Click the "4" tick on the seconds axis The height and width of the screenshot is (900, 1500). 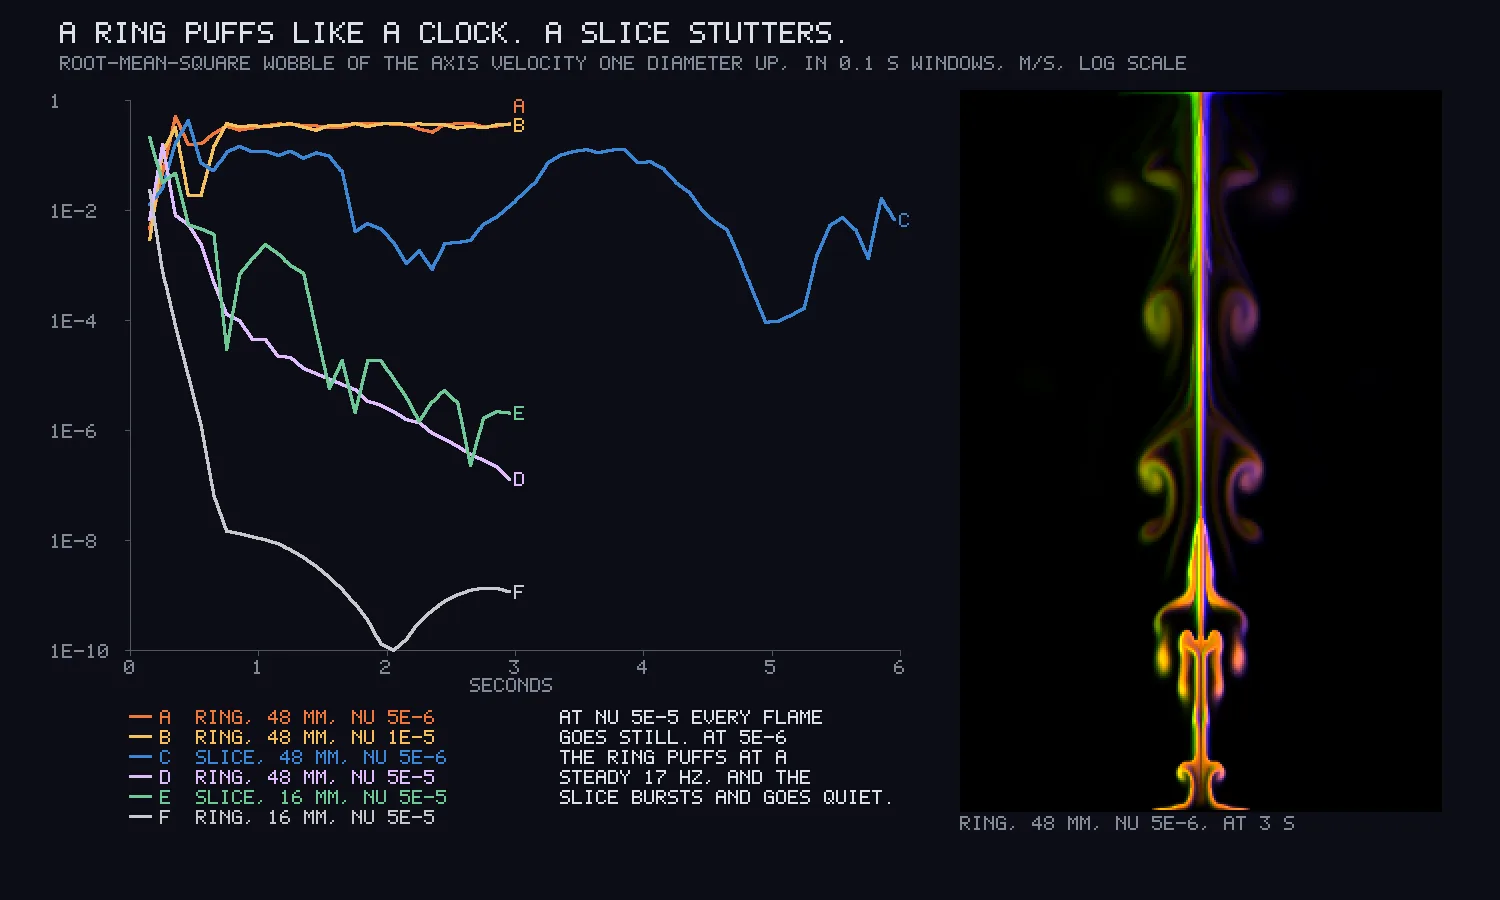642,667
